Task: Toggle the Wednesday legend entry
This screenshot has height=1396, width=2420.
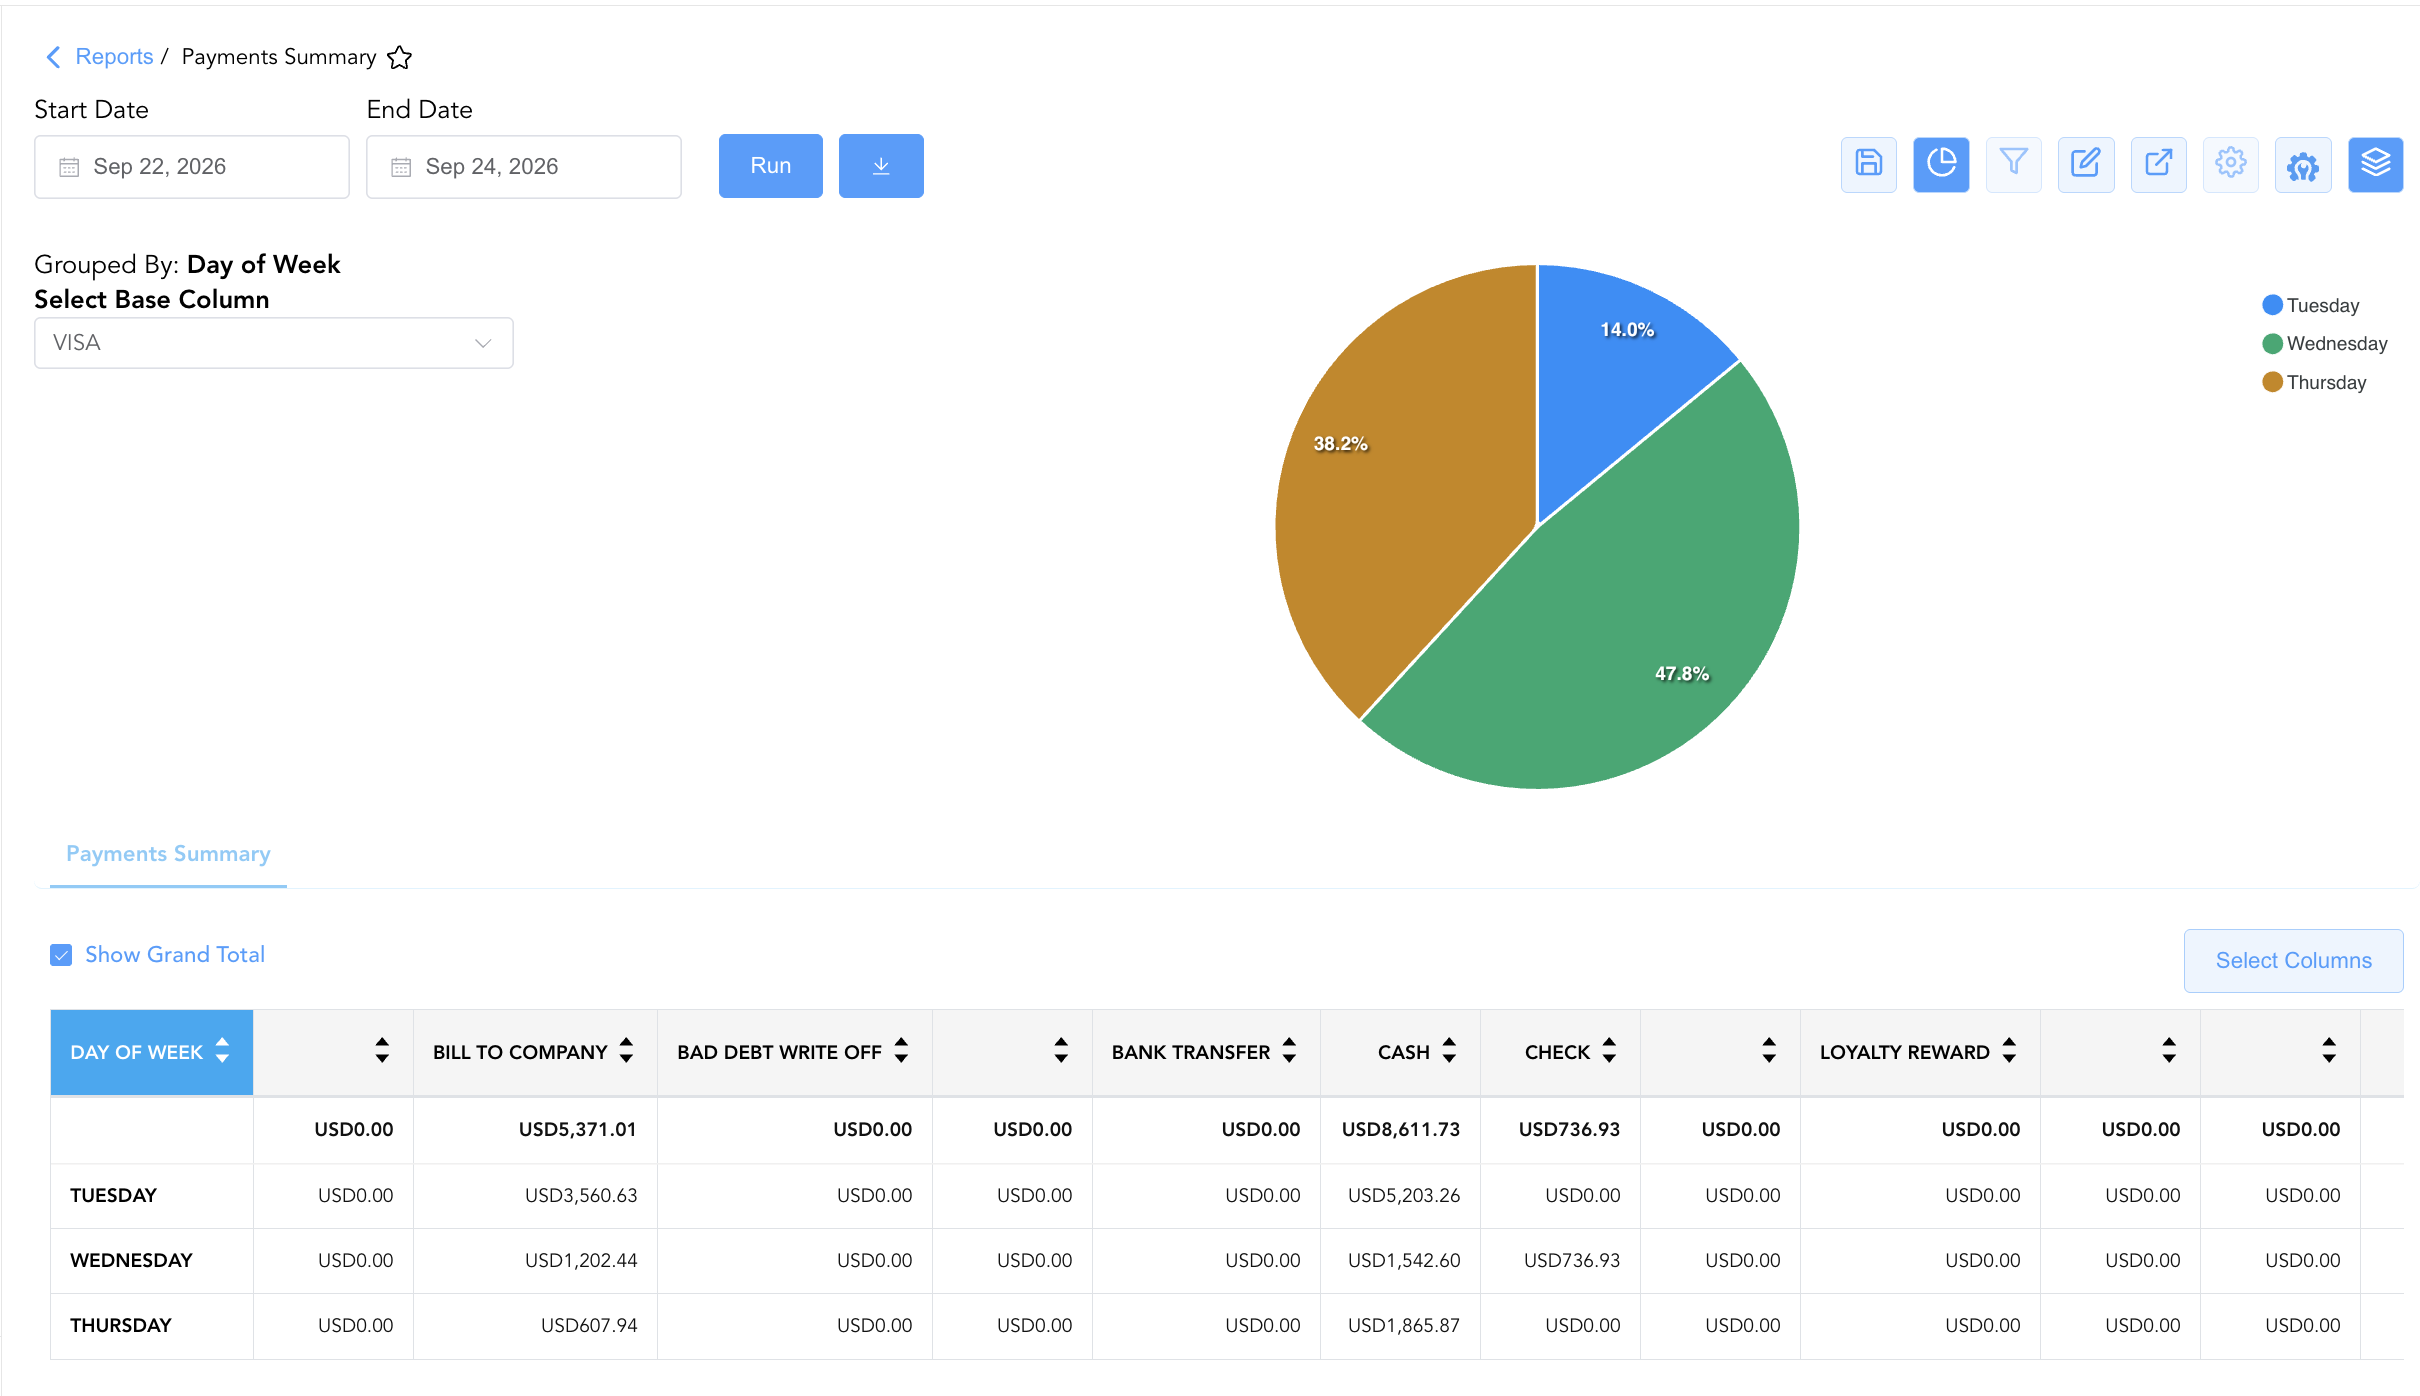Action: click(x=2325, y=344)
